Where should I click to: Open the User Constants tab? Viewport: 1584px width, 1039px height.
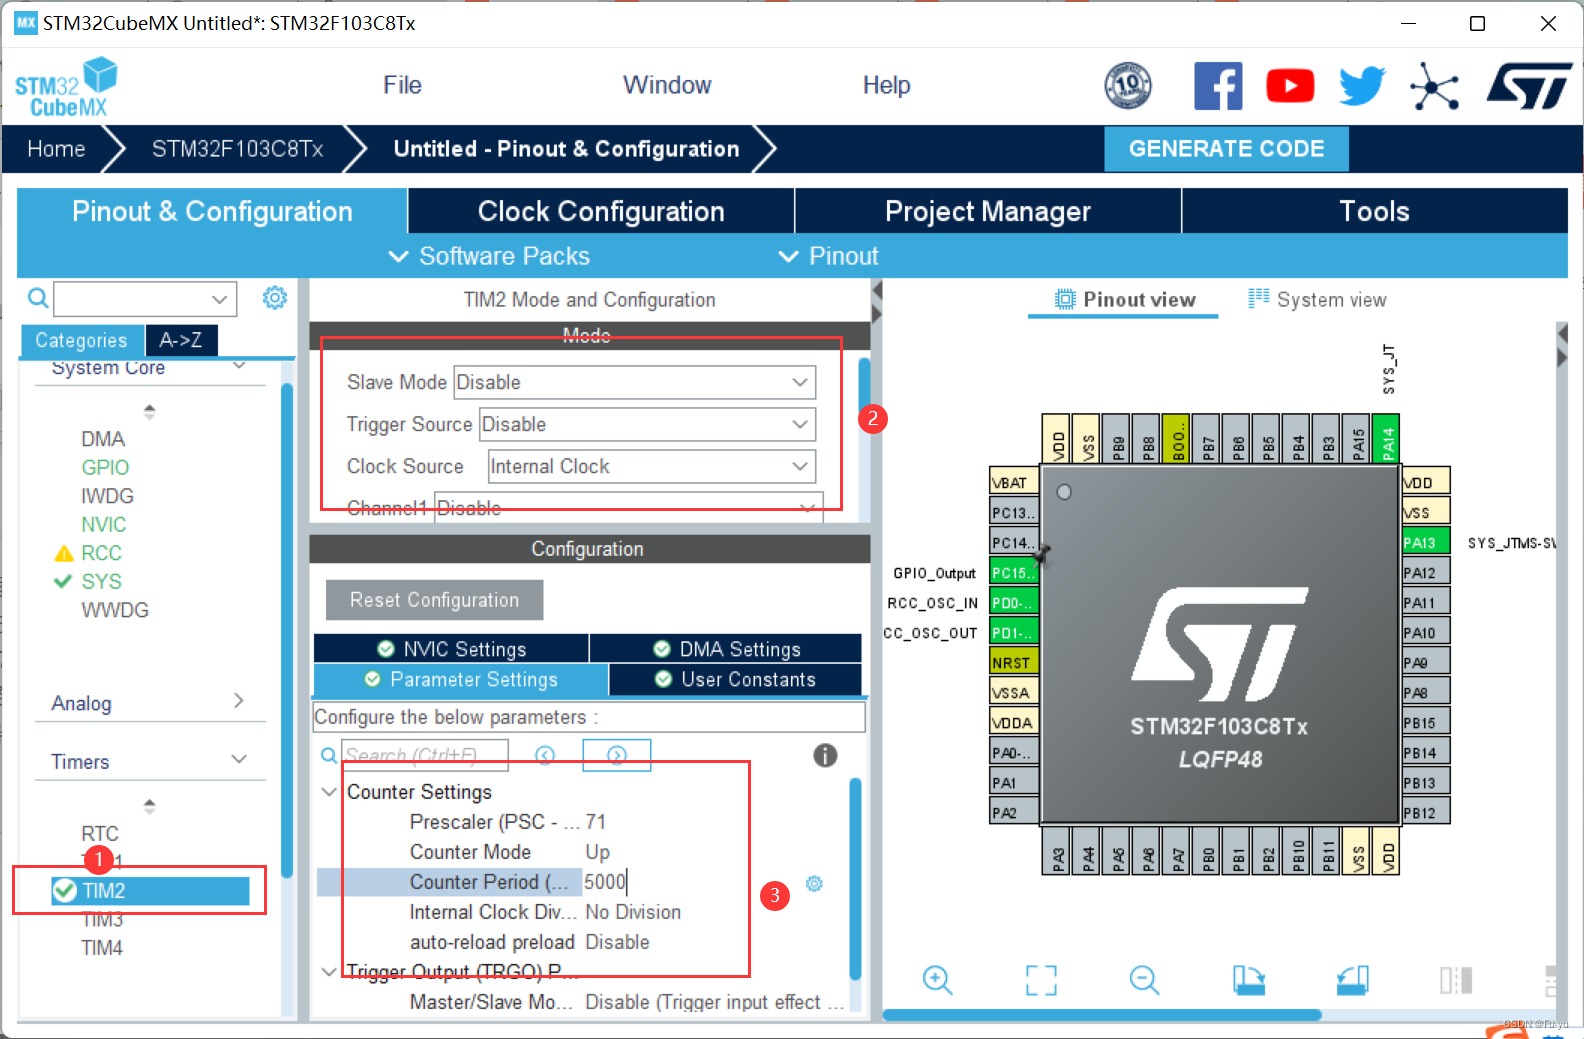tap(735, 680)
